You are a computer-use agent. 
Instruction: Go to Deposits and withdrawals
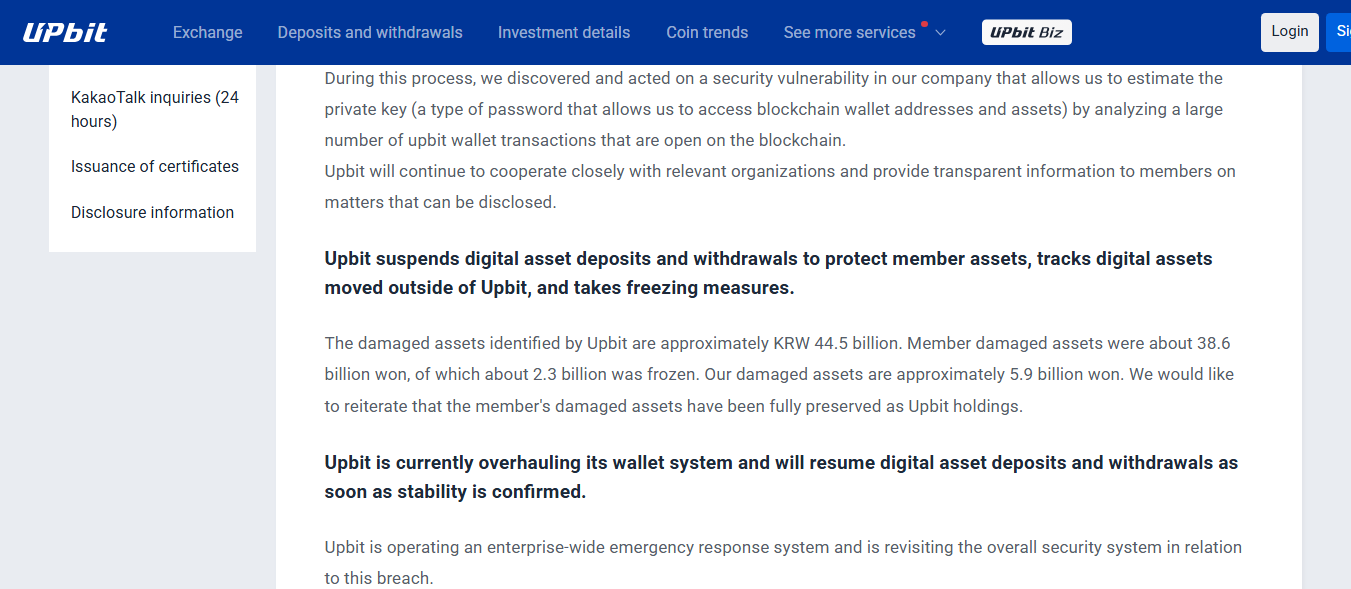click(370, 32)
